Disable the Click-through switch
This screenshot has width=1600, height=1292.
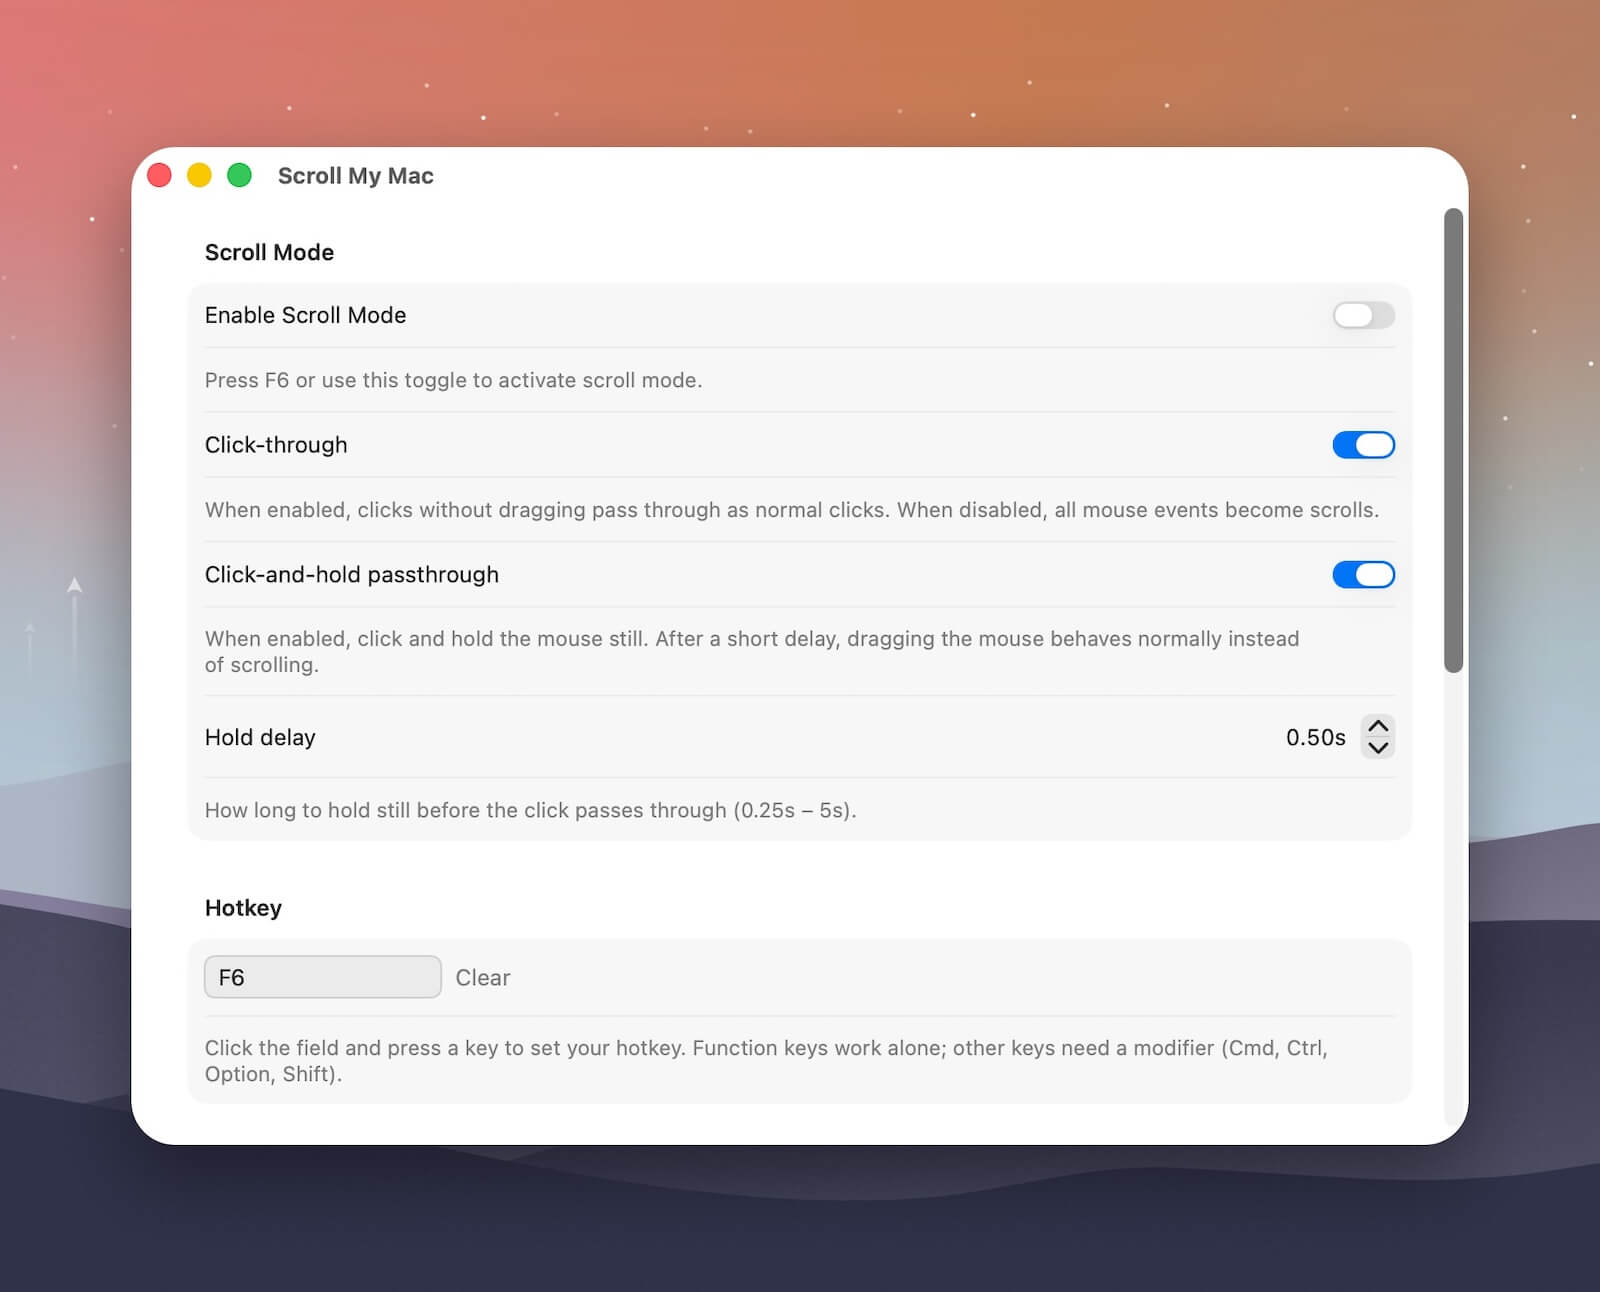[1363, 444]
